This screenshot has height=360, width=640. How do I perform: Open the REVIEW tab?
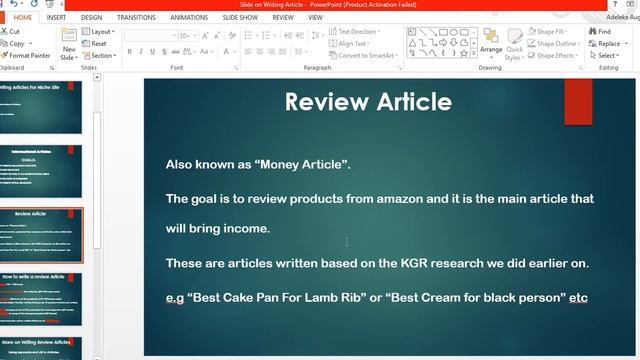[283, 18]
